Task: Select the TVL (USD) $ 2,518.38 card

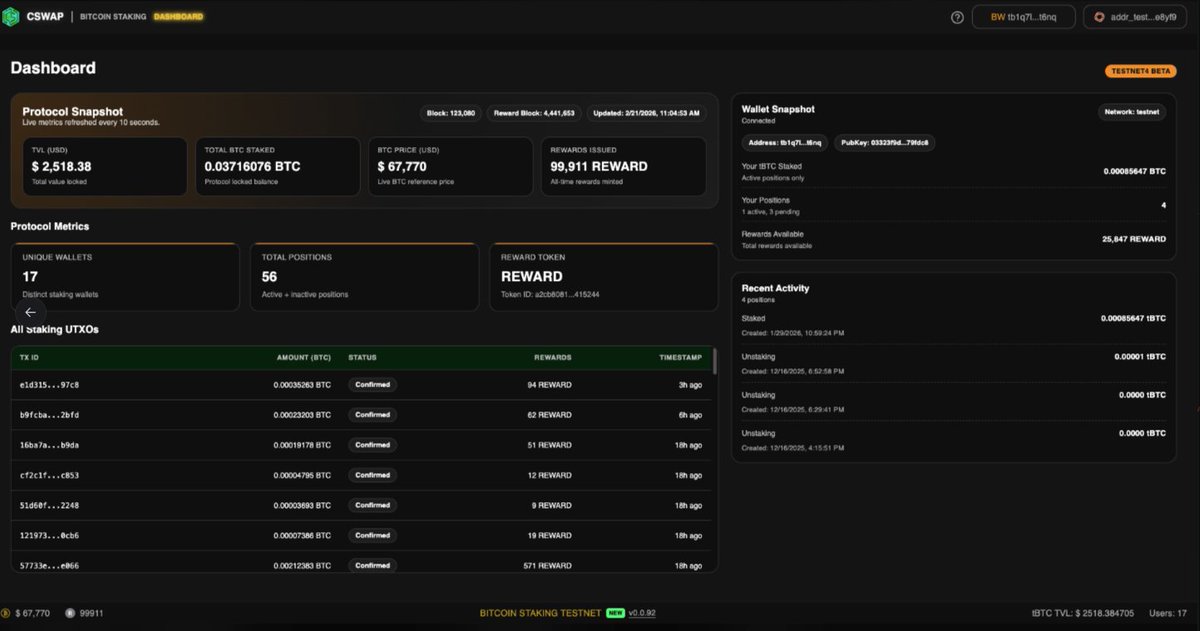Action: tap(105, 167)
